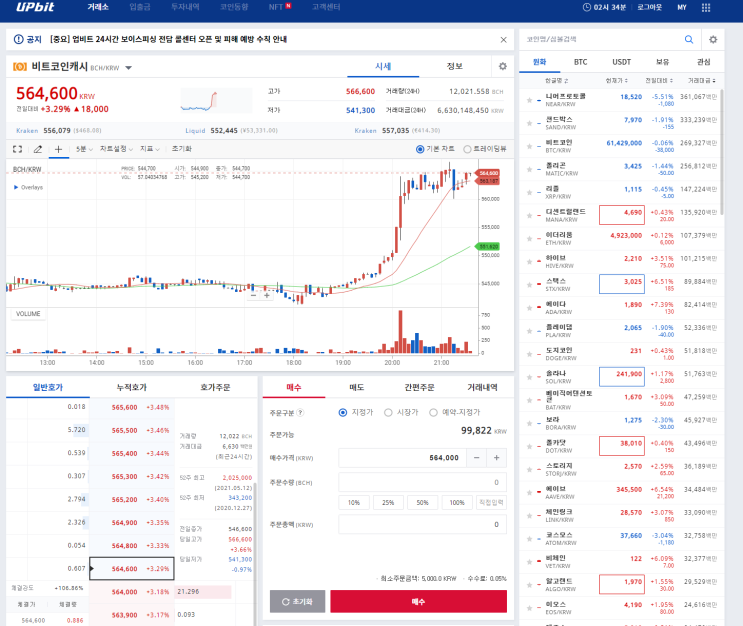Click 로그아웃 logout link

tap(649, 8)
